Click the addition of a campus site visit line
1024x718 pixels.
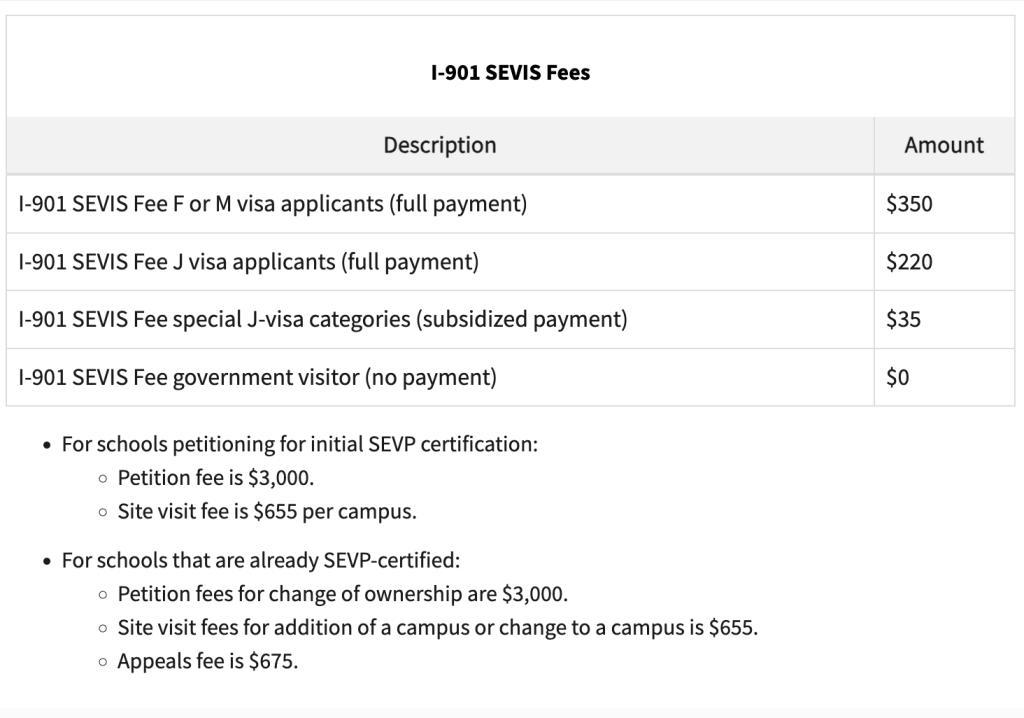pyautogui.click(x=438, y=628)
